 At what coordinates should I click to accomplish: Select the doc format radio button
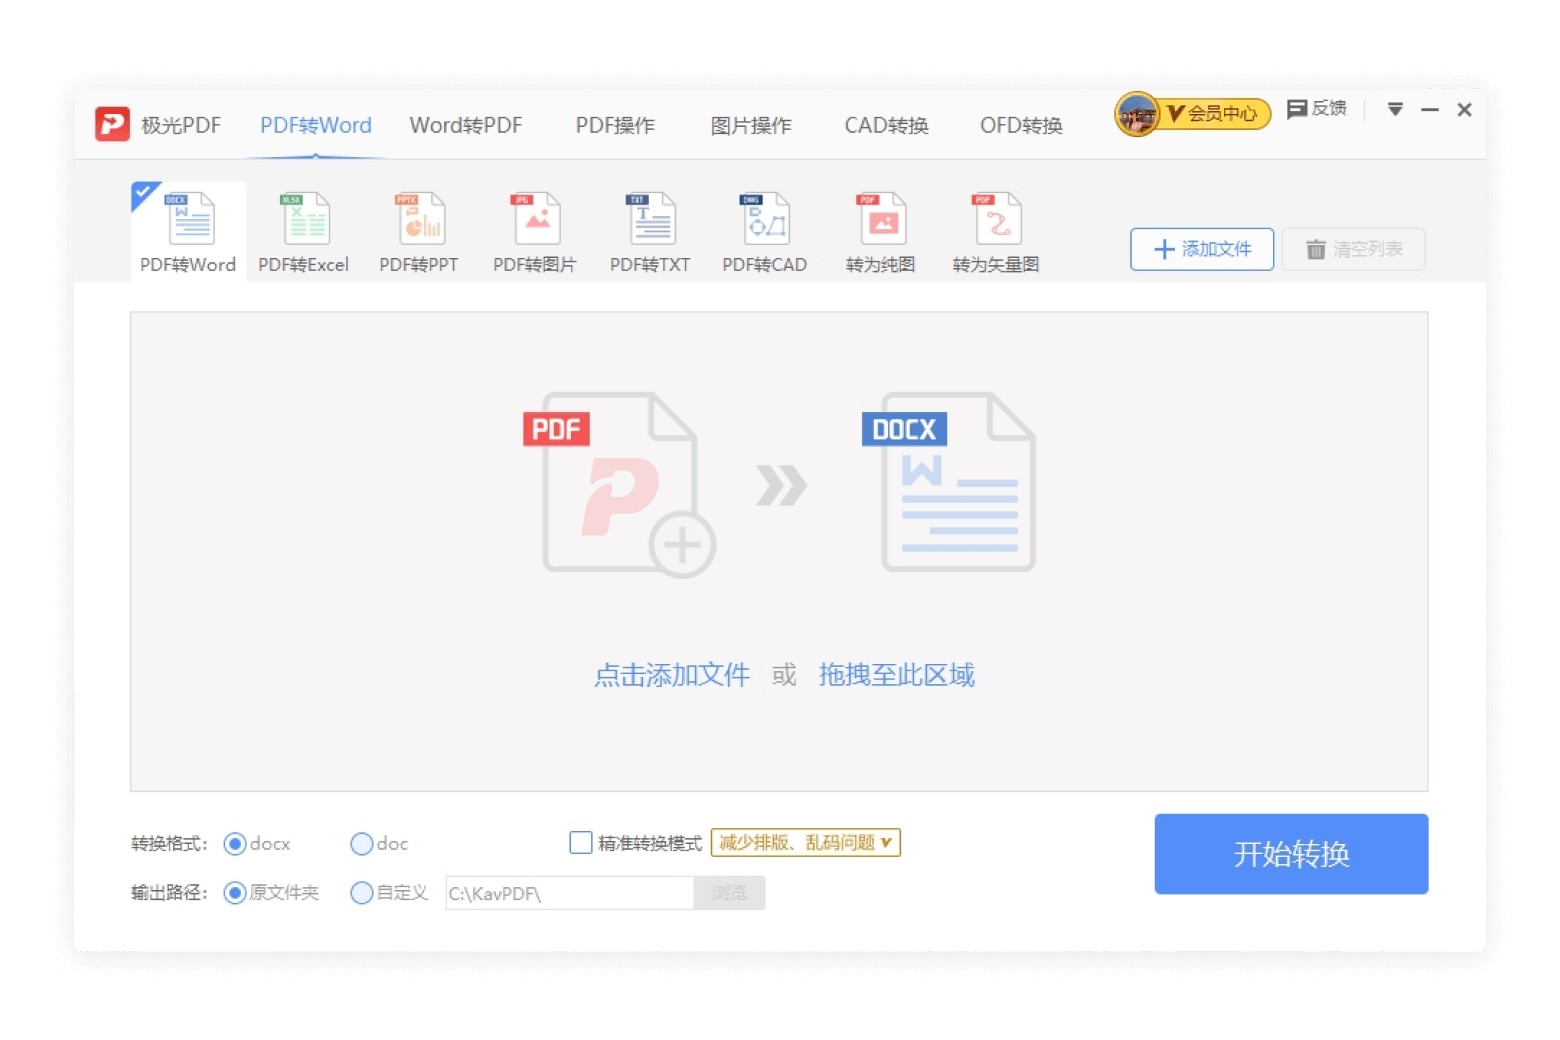(x=362, y=844)
